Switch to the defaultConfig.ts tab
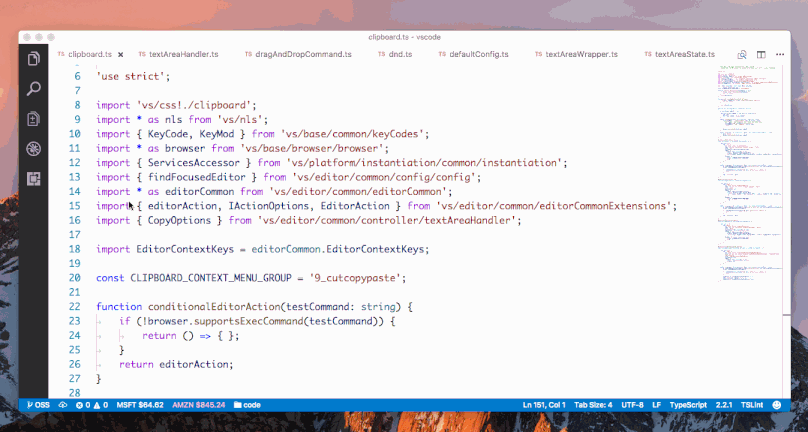Image resolution: width=808 pixels, height=432 pixels. [473, 54]
